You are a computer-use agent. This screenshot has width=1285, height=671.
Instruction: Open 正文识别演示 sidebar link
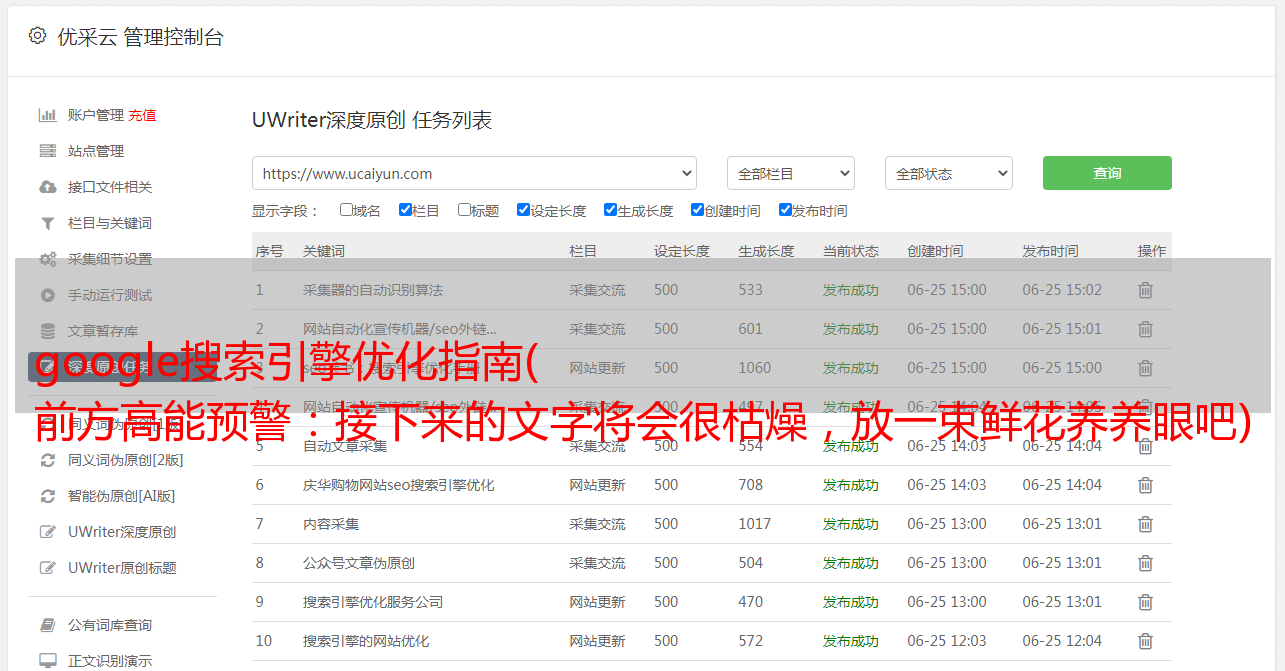(110, 661)
